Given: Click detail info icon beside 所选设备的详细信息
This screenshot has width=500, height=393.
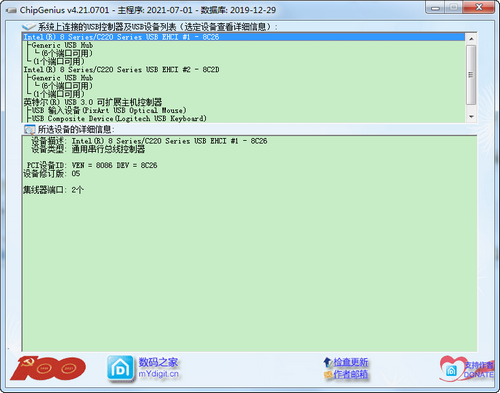Looking at the screenshot, I should coord(29,129).
